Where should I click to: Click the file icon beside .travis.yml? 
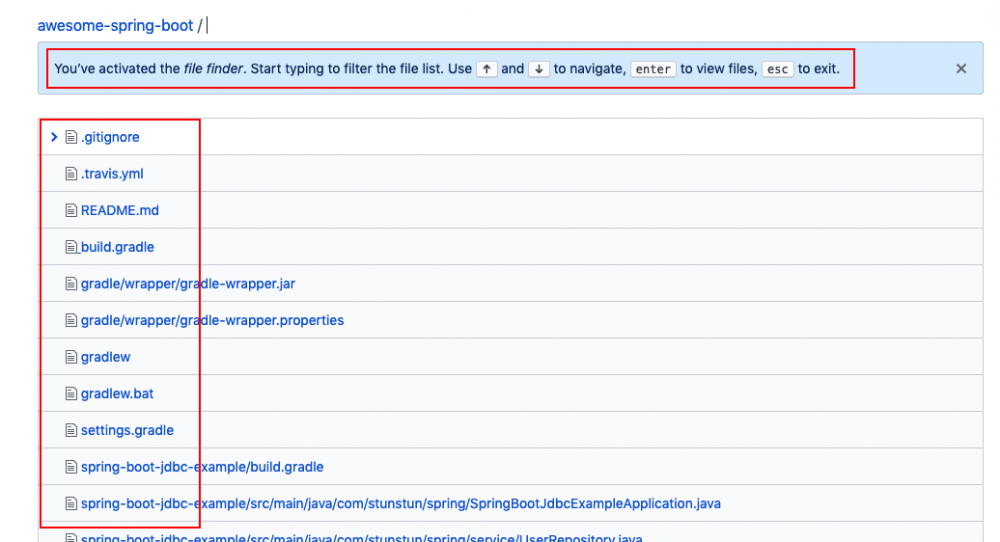(x=71, y=173)
